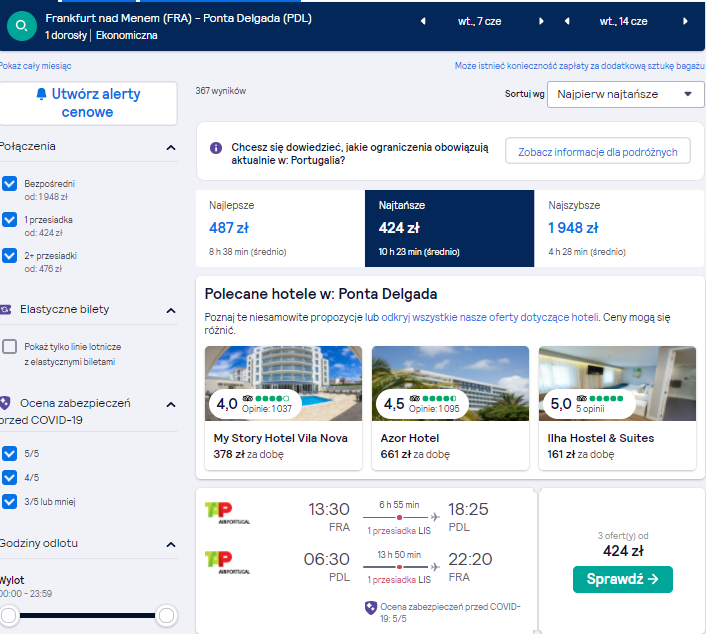The height and width of the screenshot is (634, 706).
Task: Open the Azor Hotel thumbnail card
Action: [450, 408]
